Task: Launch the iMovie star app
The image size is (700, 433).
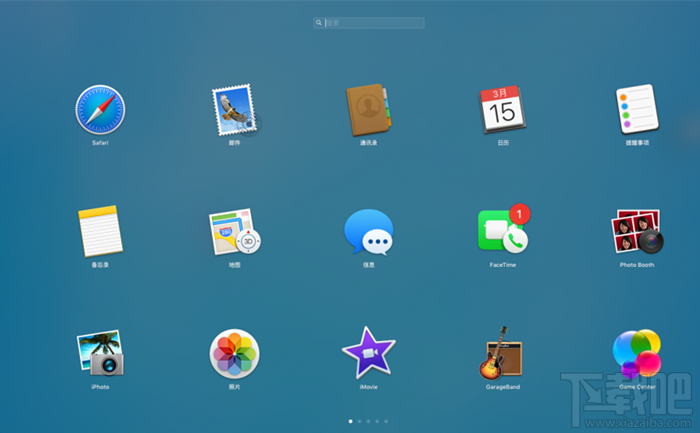Action: (x=369, y=353)
